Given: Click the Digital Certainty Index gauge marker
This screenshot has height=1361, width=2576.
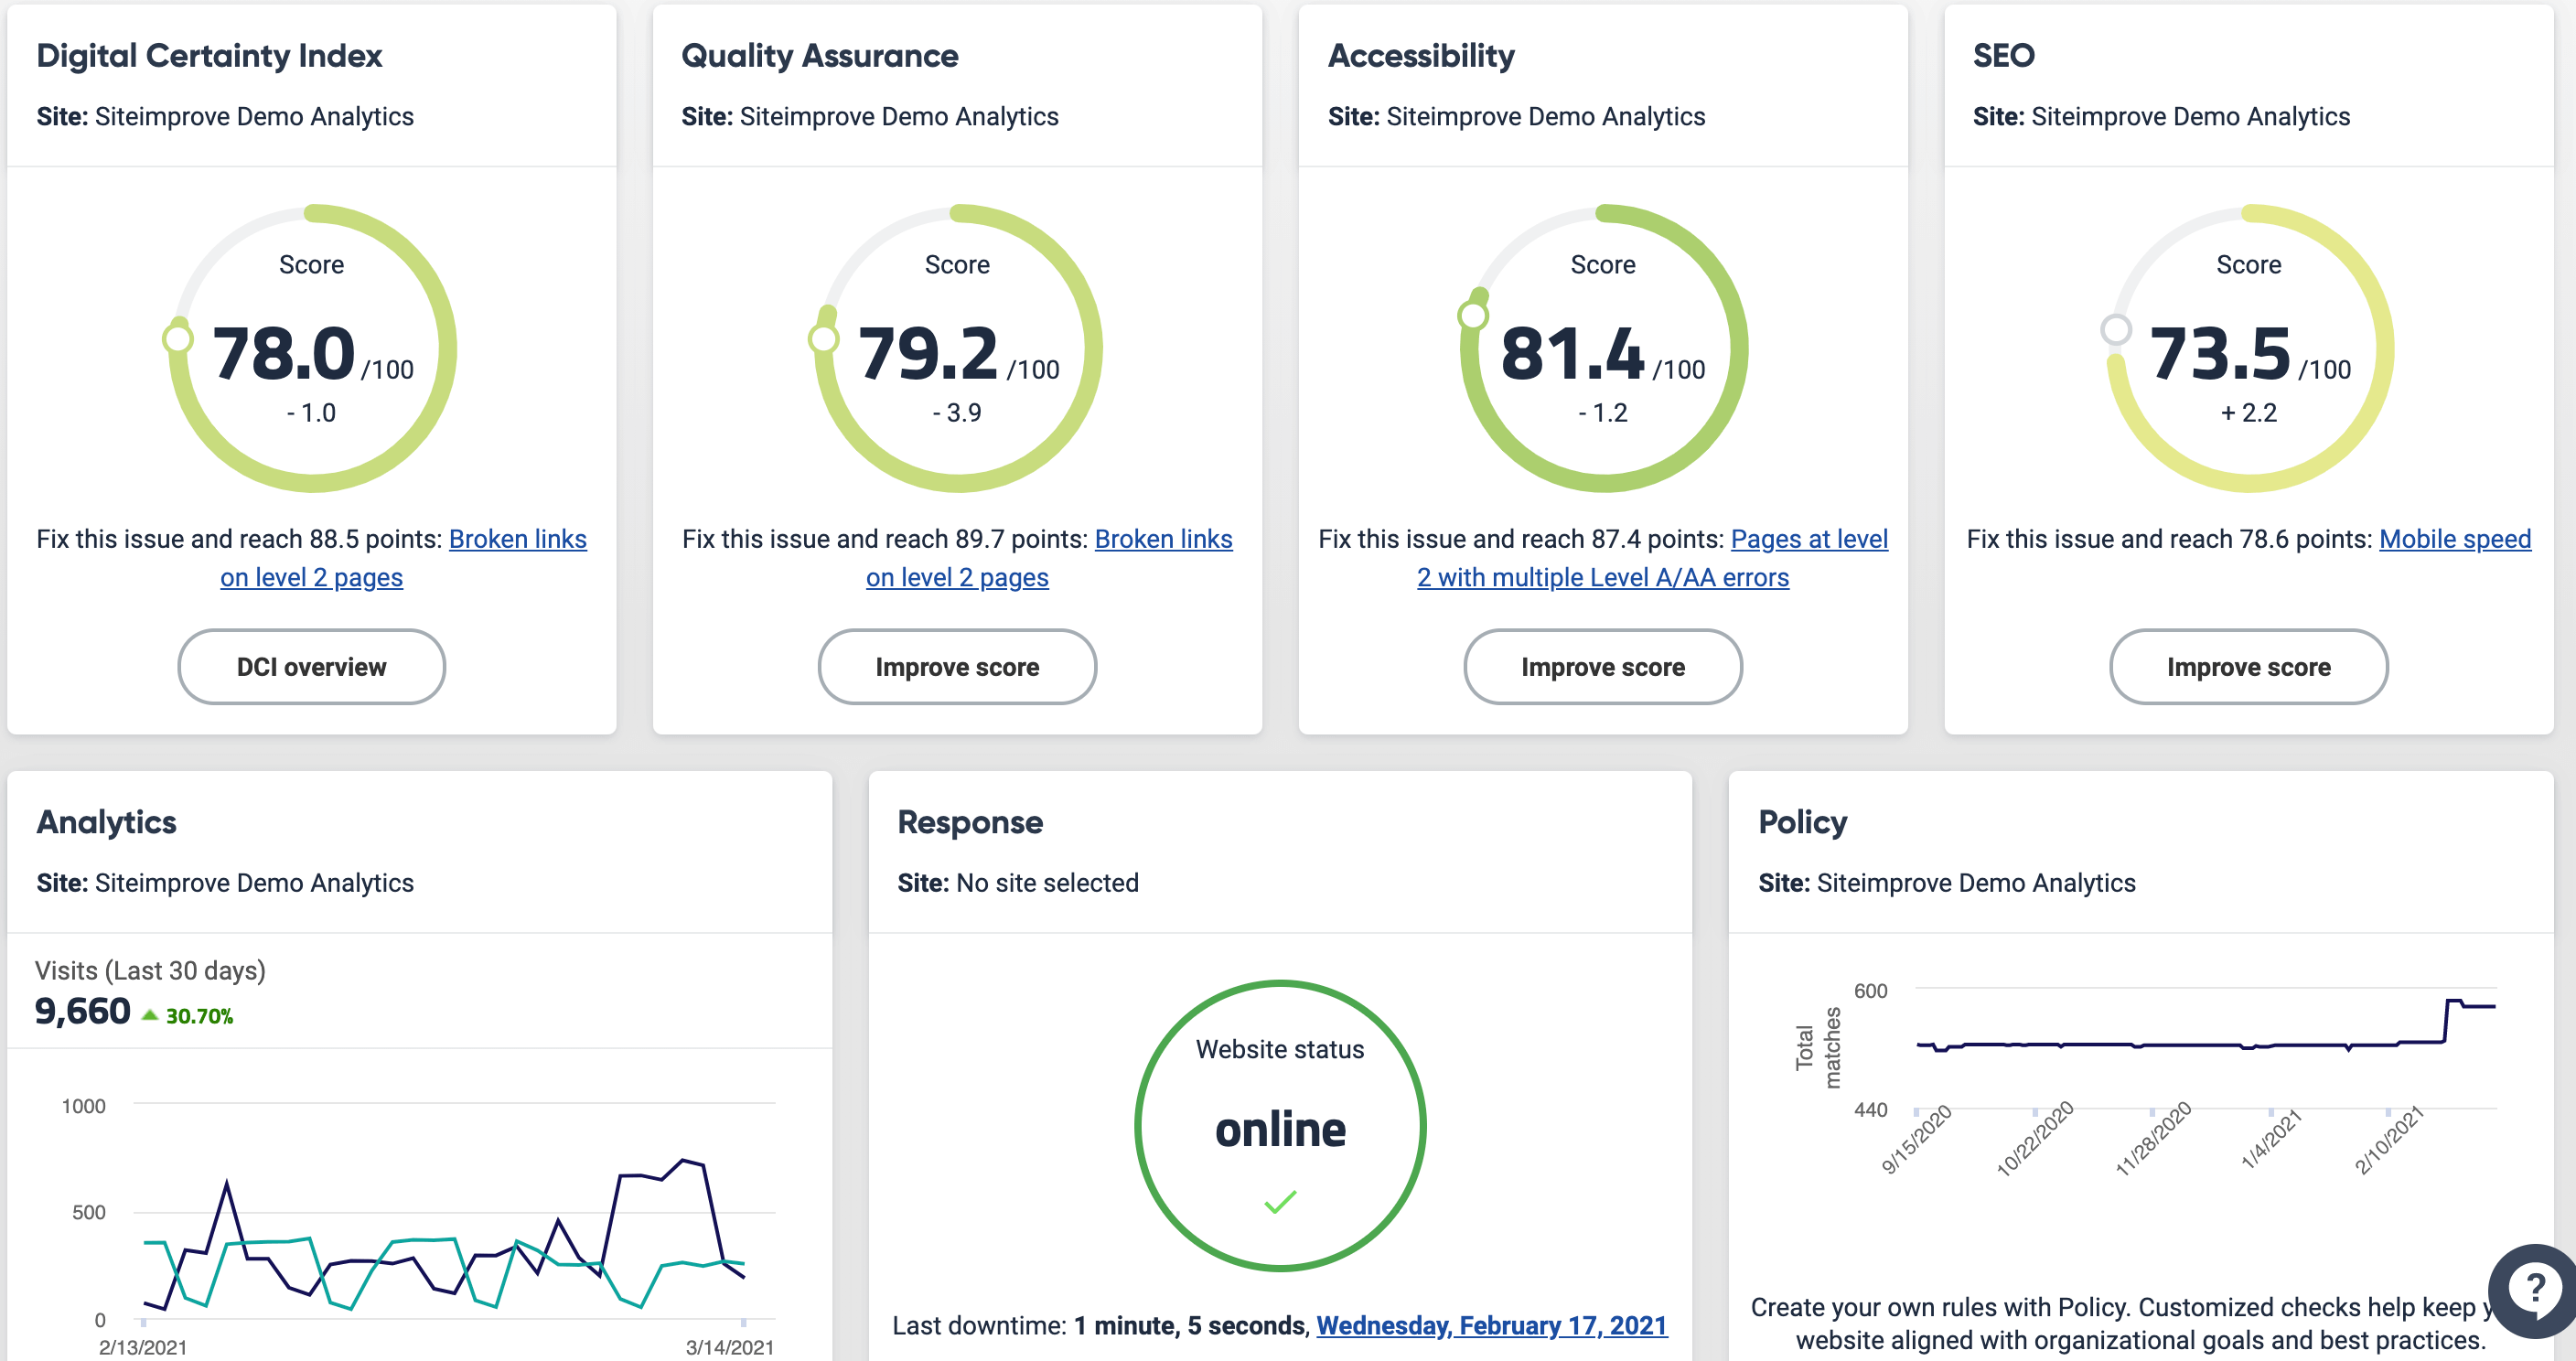Looking at the screenshot, I should pos(178,338).
